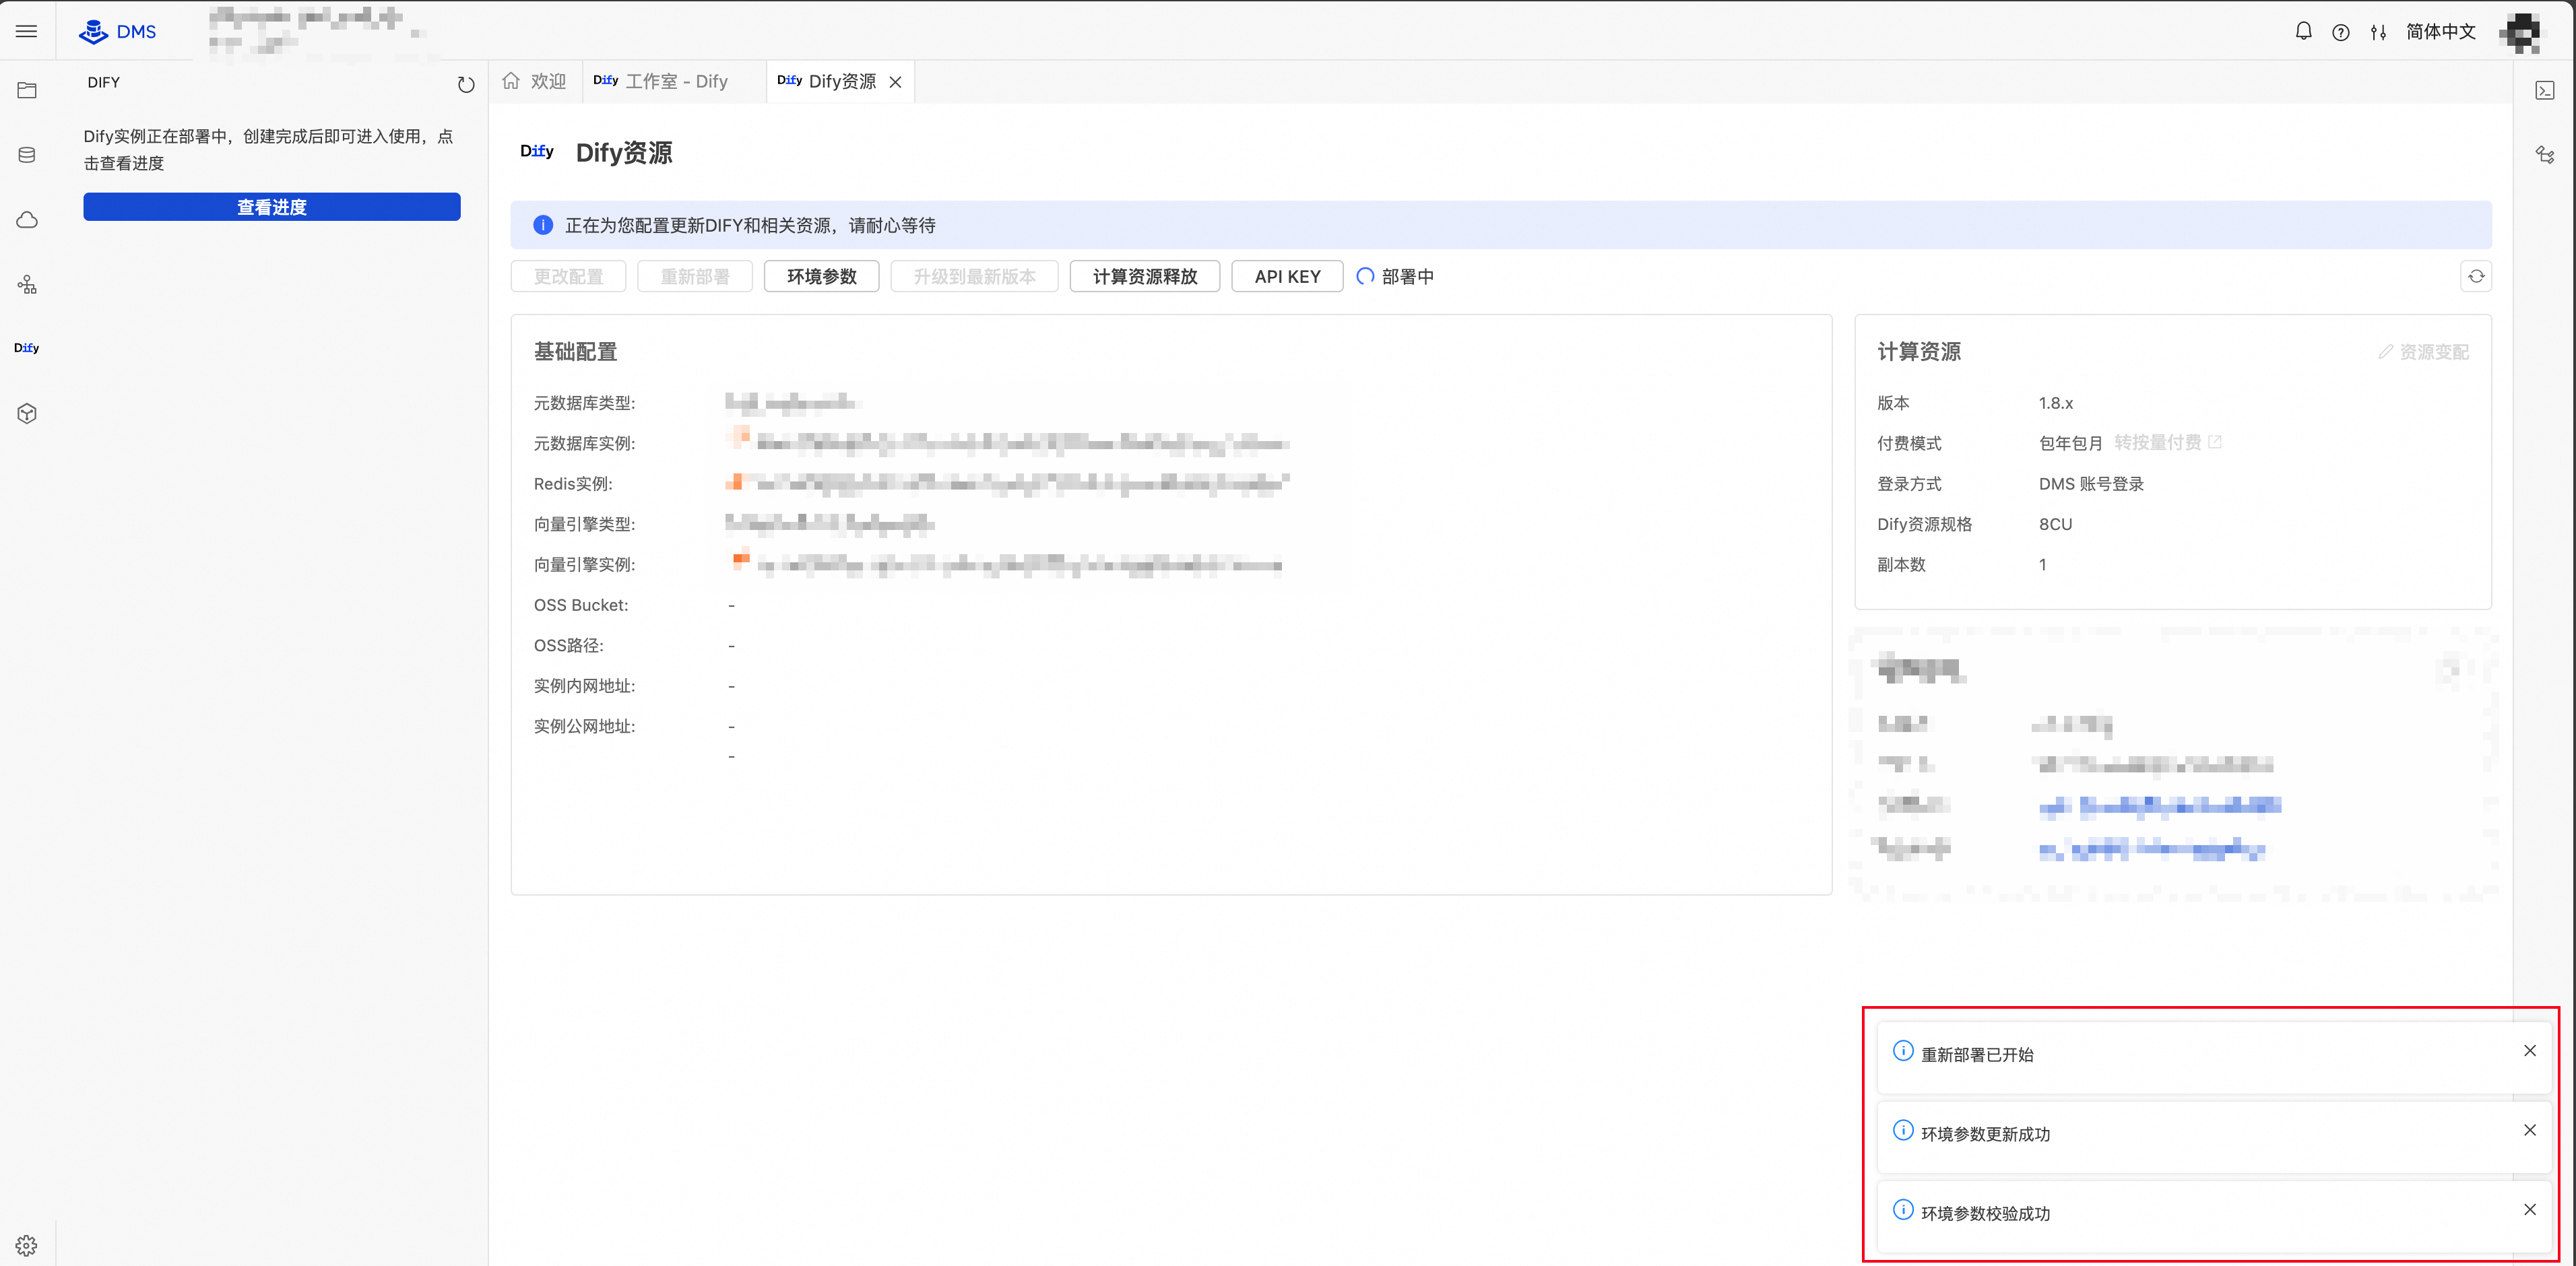The width and height of the screenshot is (2576, 1266).
Task: Dismiss the 环境参数校验成功 notification
Action: pyautogui.click(x=2530, y=1209)
